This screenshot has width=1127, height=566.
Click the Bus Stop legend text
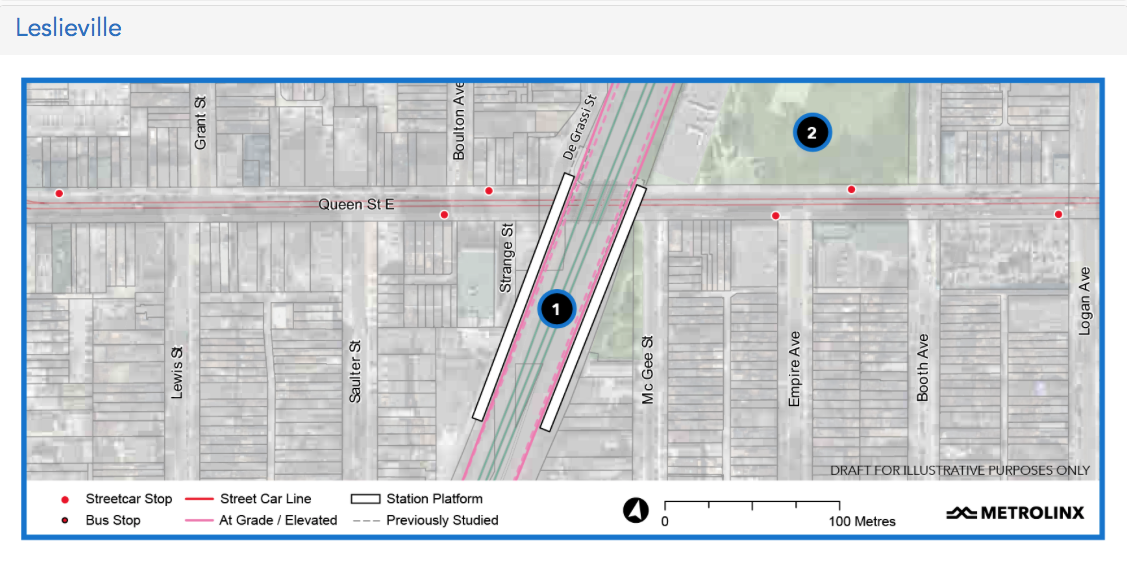point(113,521)
